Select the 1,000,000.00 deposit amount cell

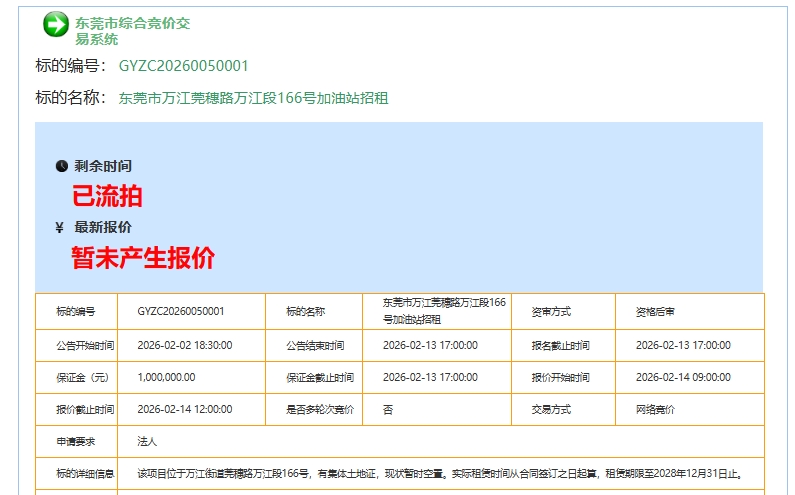pyautogui.click(x=166, y=377)
